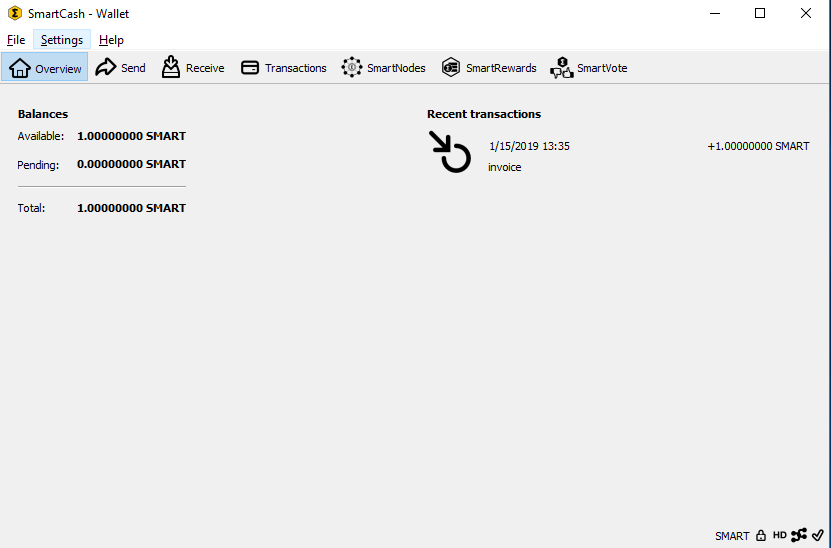Click the invoice transaction label
The width and height of the screenshot is (831, 548).
(505, 167)
